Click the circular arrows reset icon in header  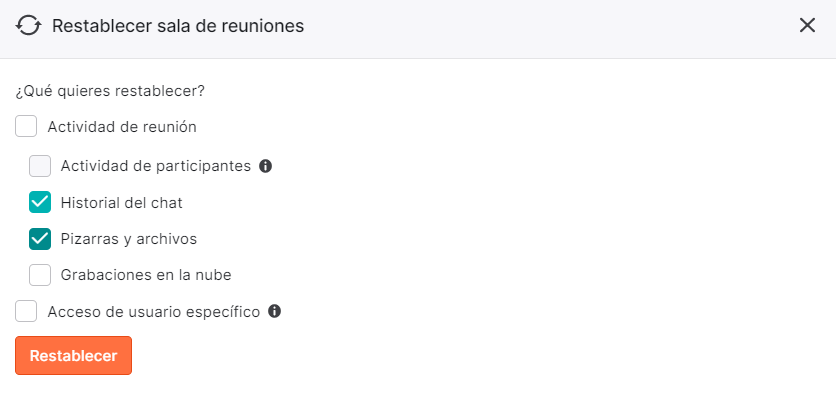[x=28, y=26]
